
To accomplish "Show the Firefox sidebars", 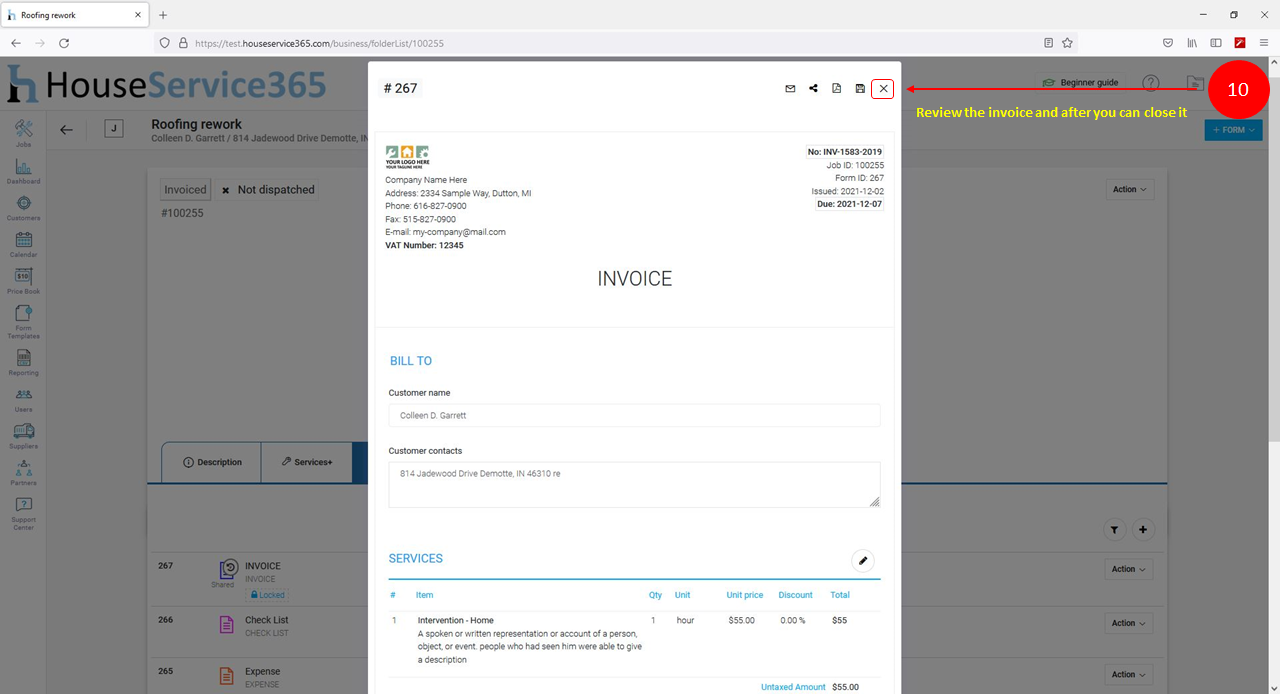I will click(x=1216, y=43).
